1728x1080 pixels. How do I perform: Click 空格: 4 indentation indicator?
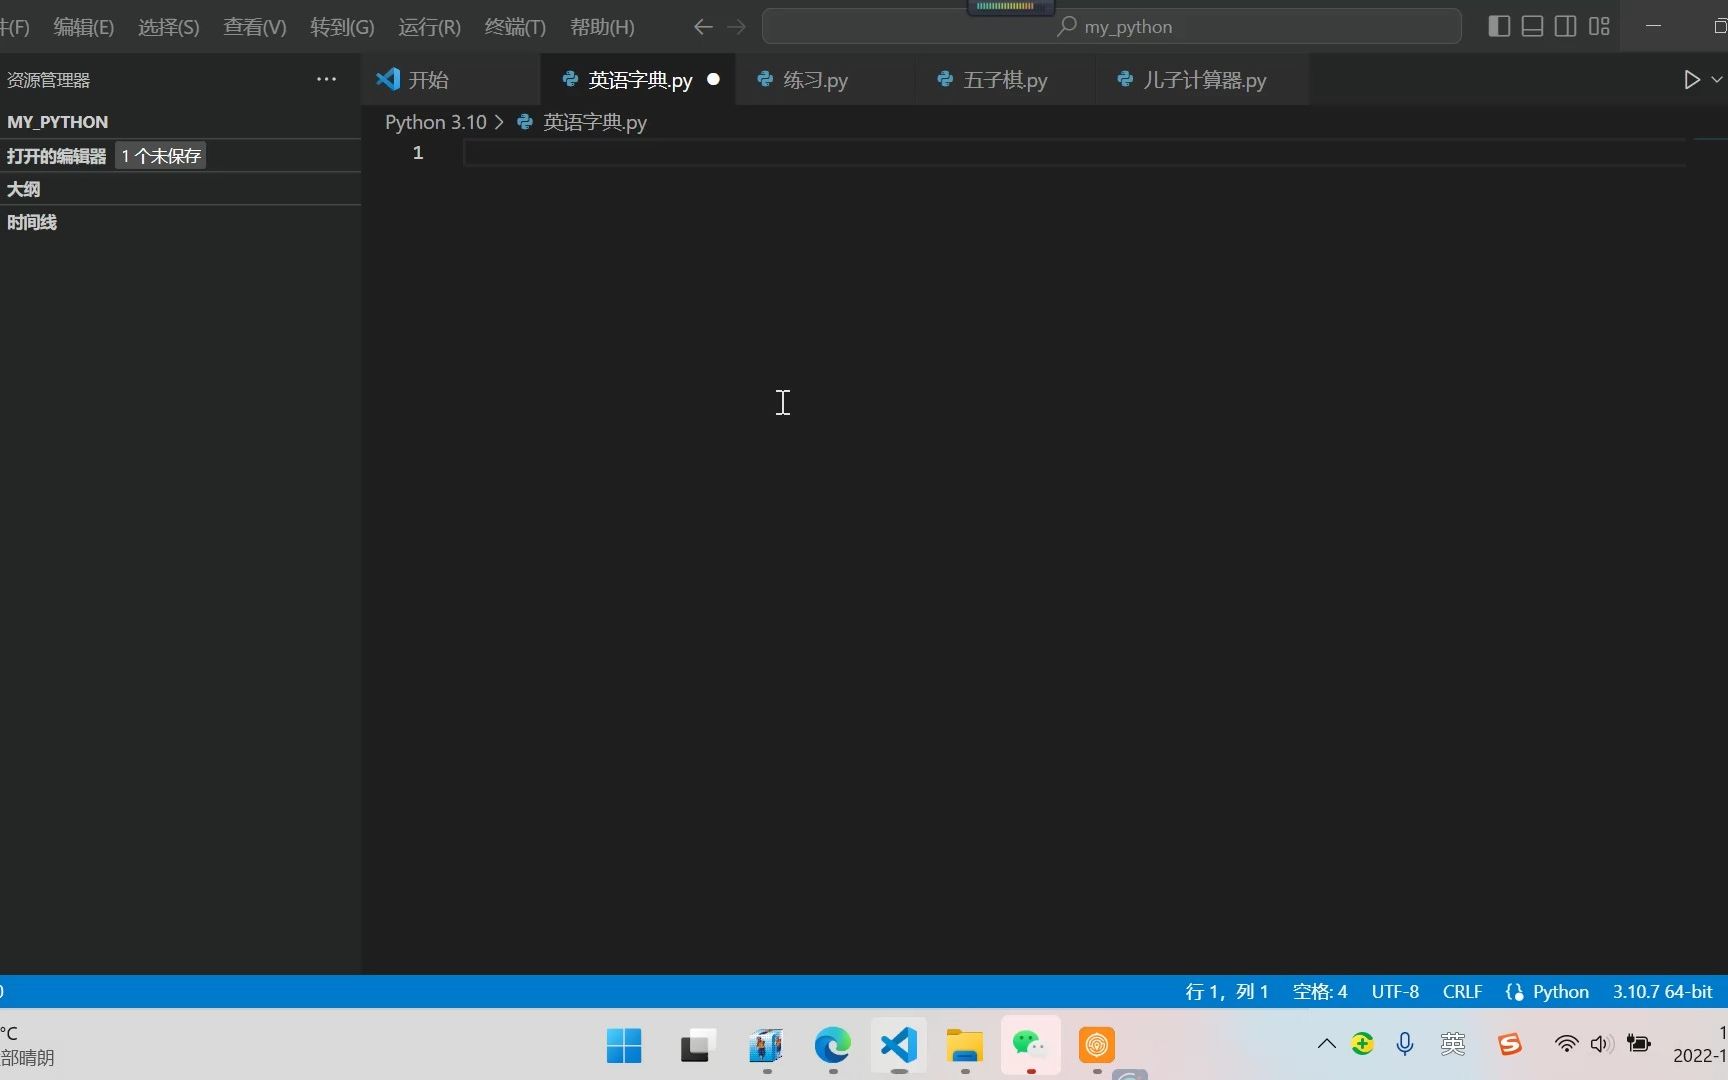[1318, 991]
